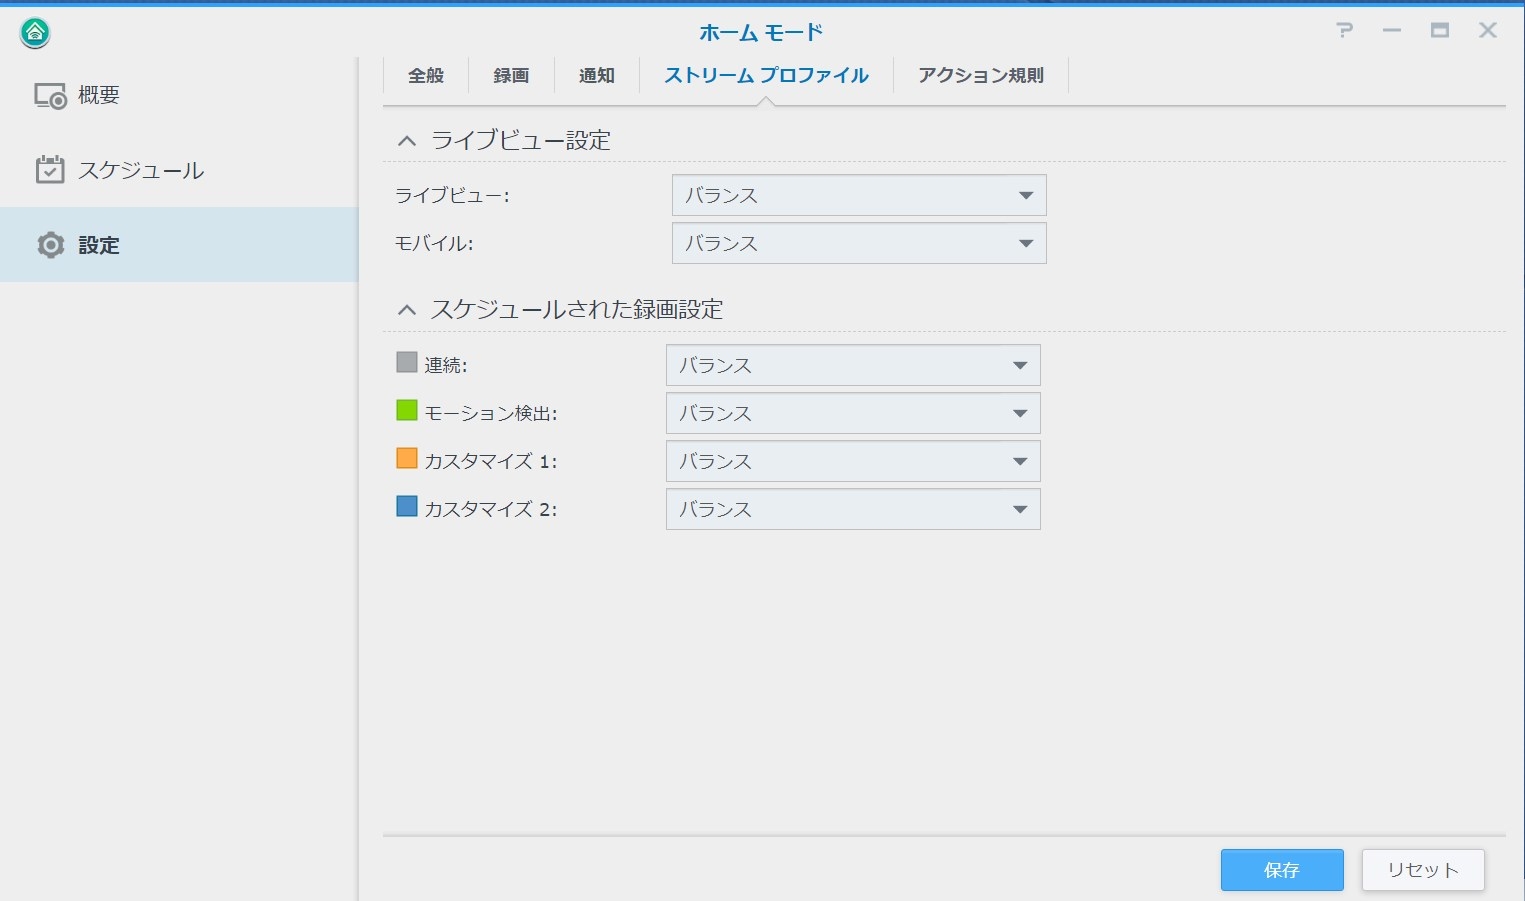Click the 概要 overview icon in sidebar
This screenshot has height=901, width=1525.
click(x=50, y=96)
